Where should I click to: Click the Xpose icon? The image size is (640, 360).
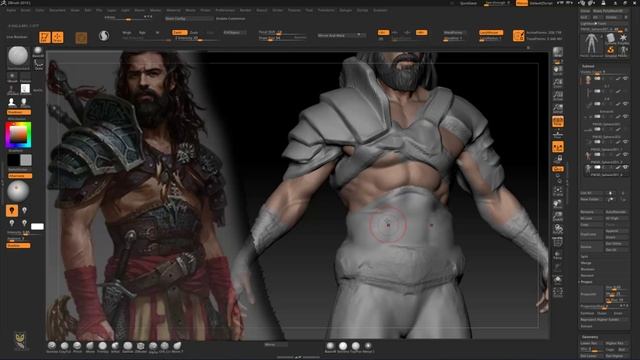click(558, 292)
